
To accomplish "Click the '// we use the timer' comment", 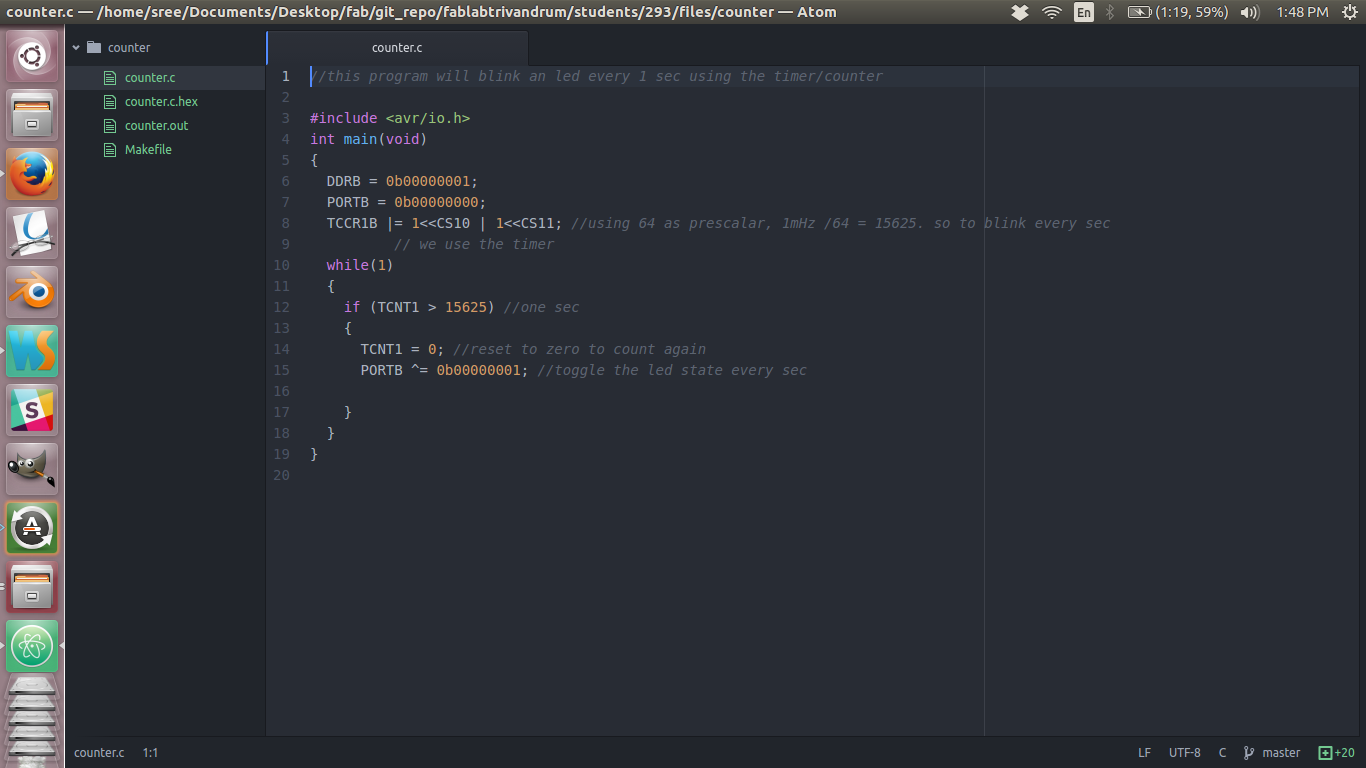I will [x=474, y=244].
